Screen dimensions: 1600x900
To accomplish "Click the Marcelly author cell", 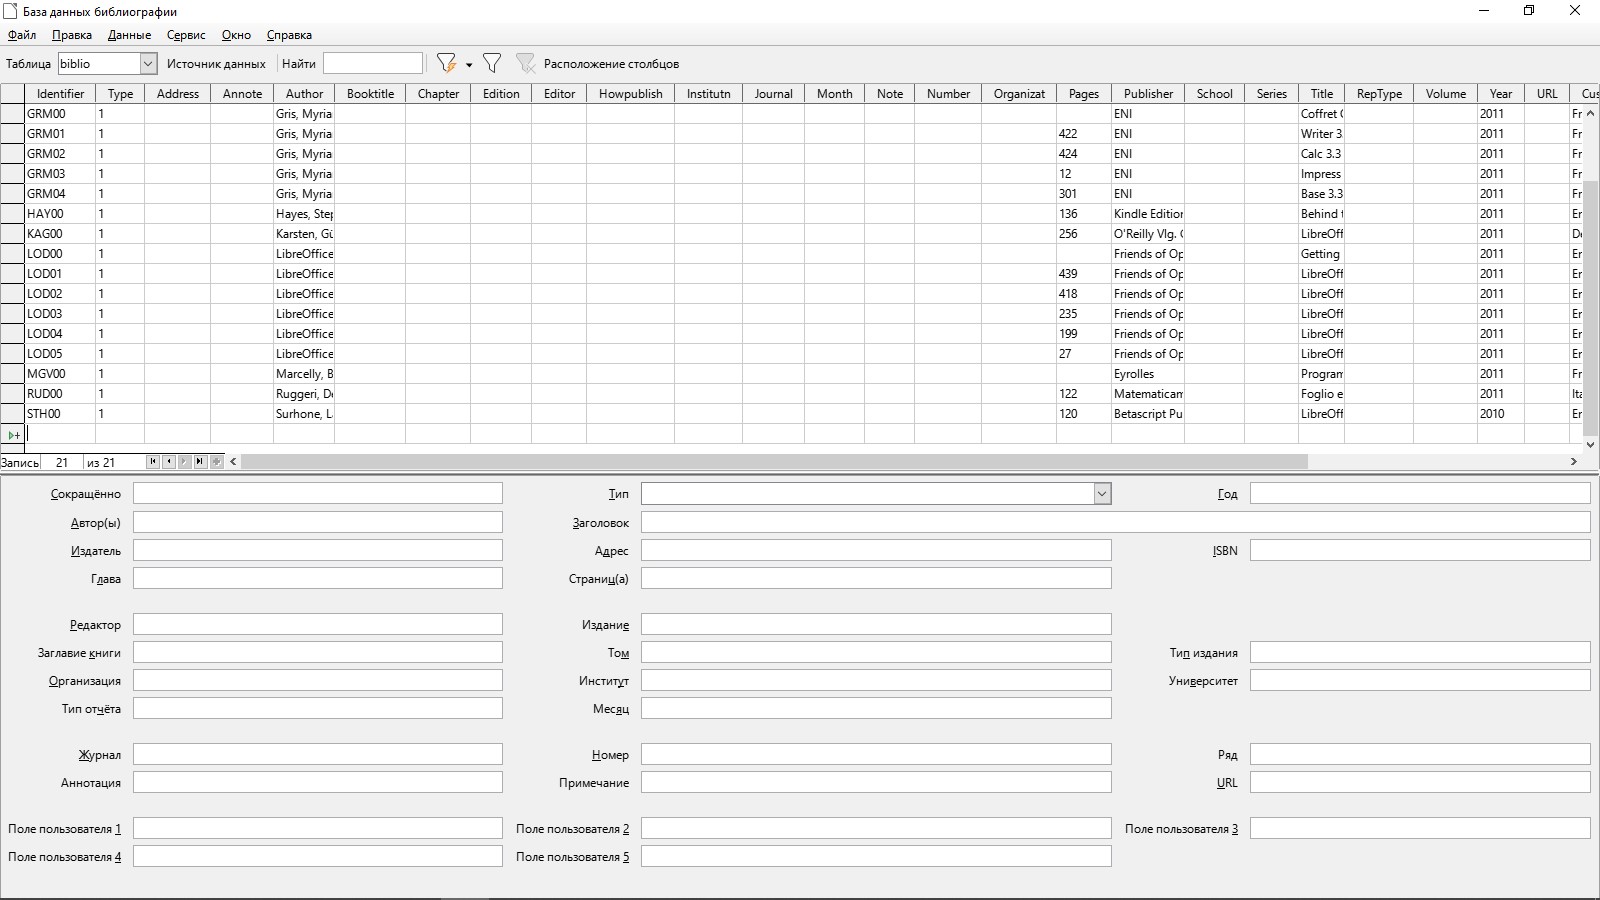I will click(x=304, y=374).
